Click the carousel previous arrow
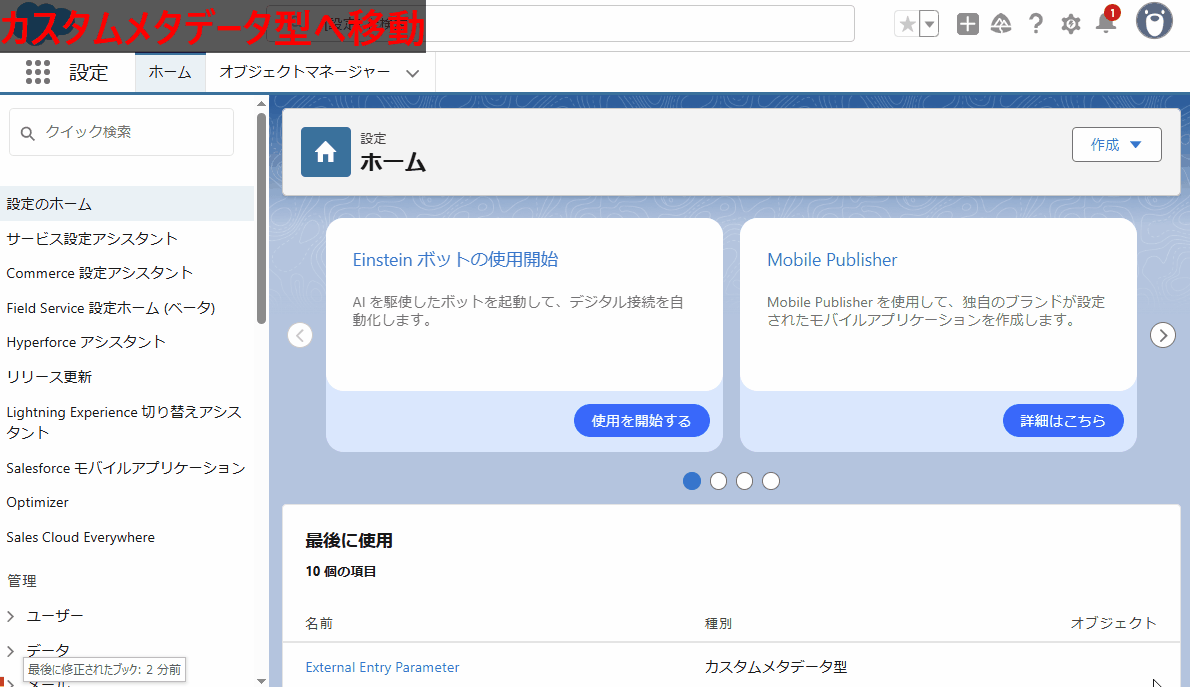This screenshot has width=1190, height=687. point(301,335)
